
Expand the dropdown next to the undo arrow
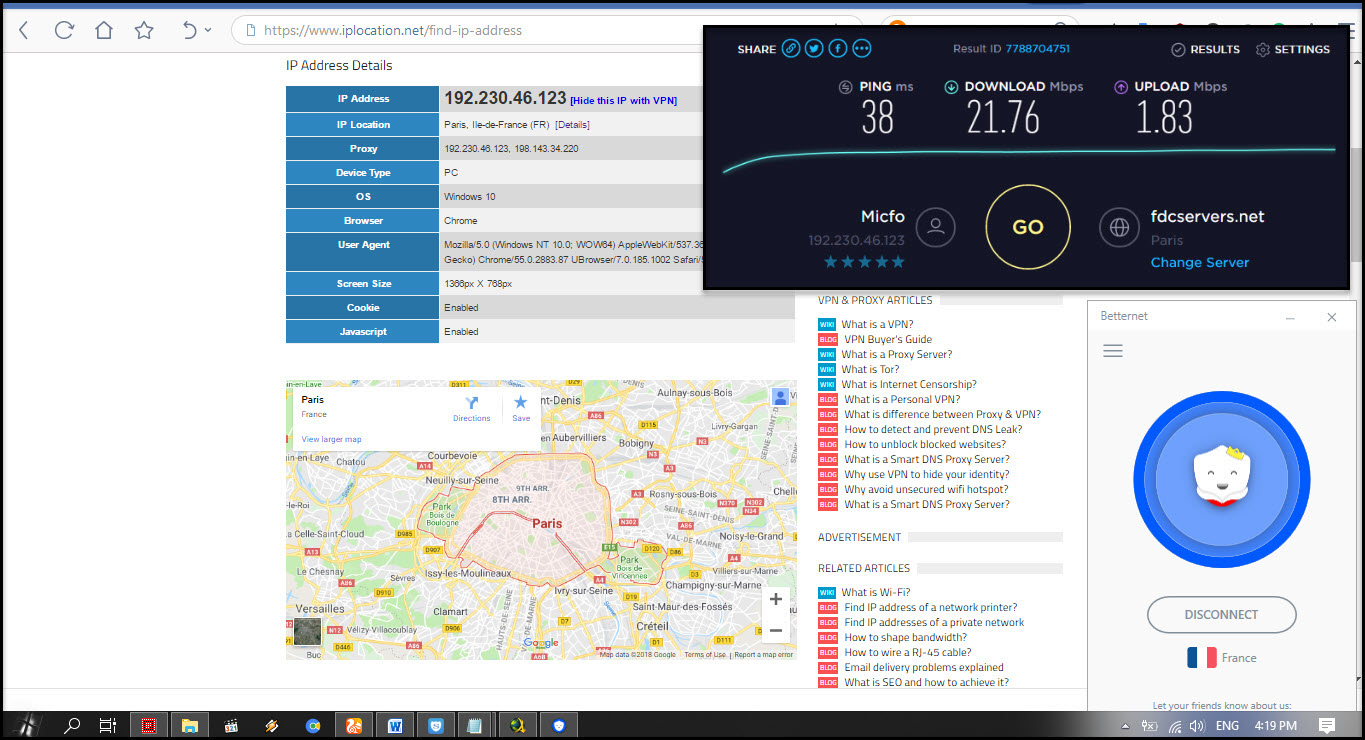208,30
